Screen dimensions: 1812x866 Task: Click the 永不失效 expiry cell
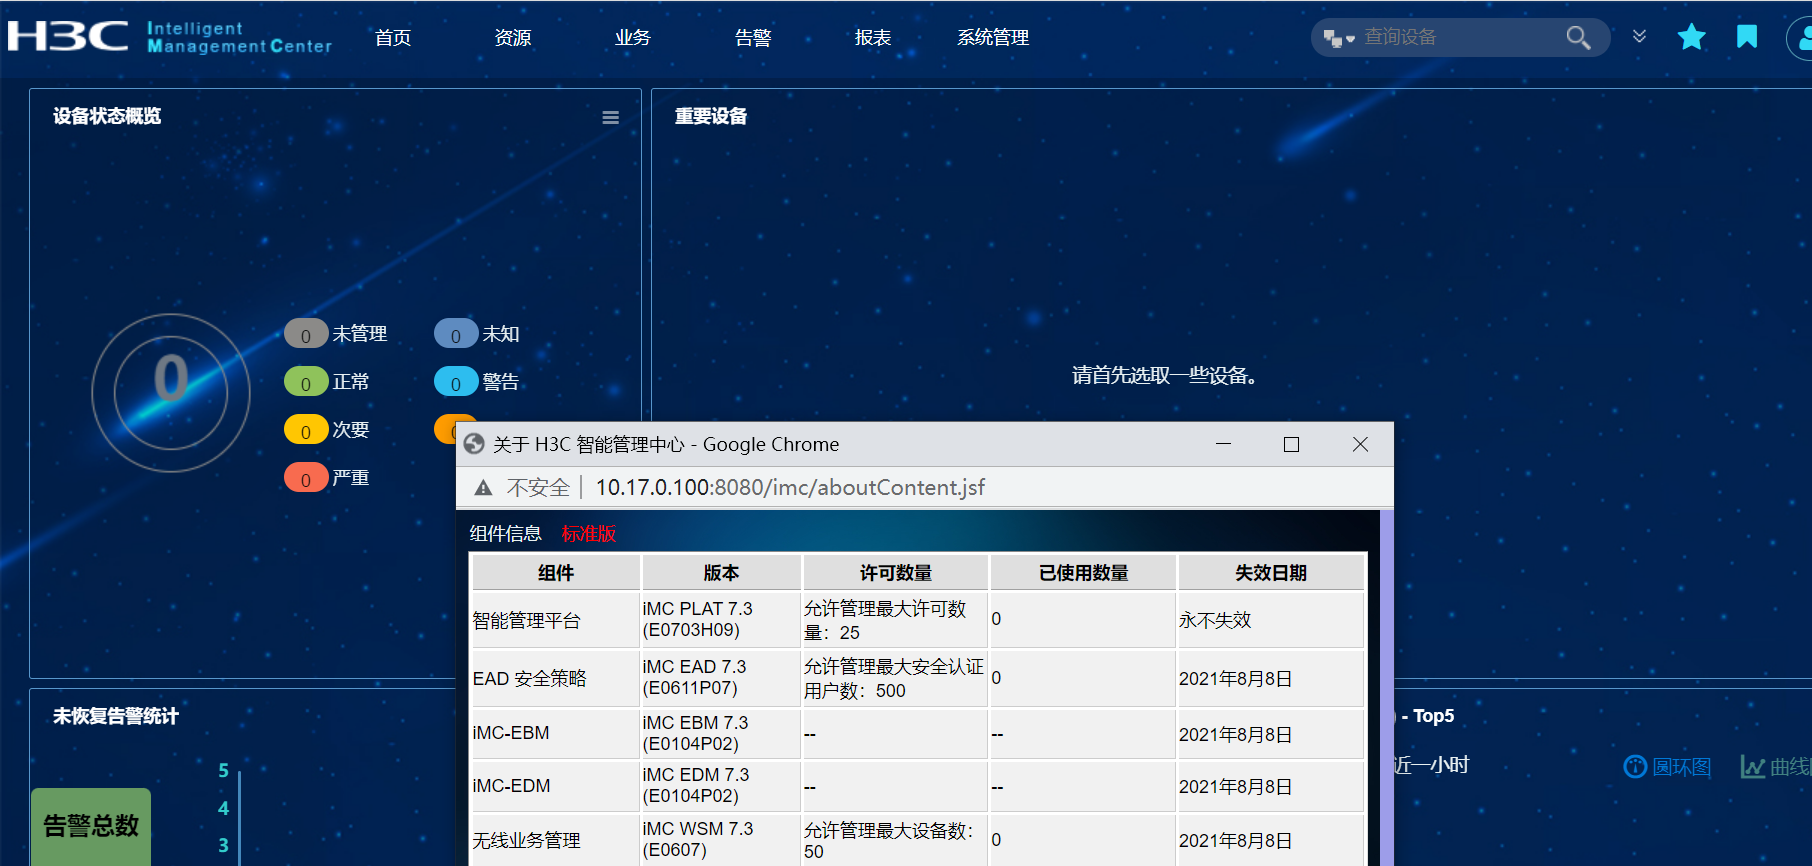point(1271,620)
